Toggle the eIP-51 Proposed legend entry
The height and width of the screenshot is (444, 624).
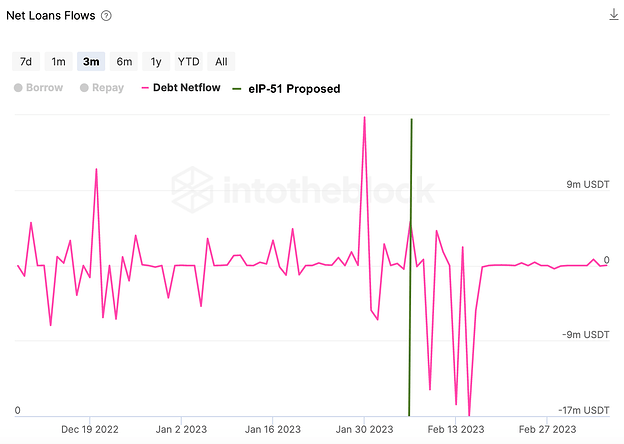point(286,88)
